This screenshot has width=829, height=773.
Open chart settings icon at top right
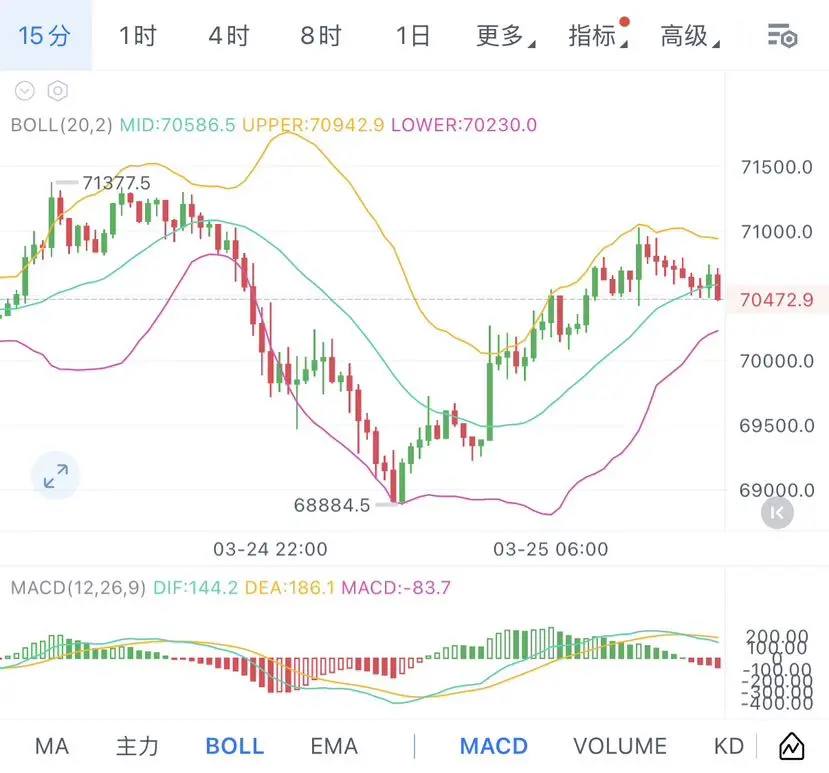(x=782, y=37)
